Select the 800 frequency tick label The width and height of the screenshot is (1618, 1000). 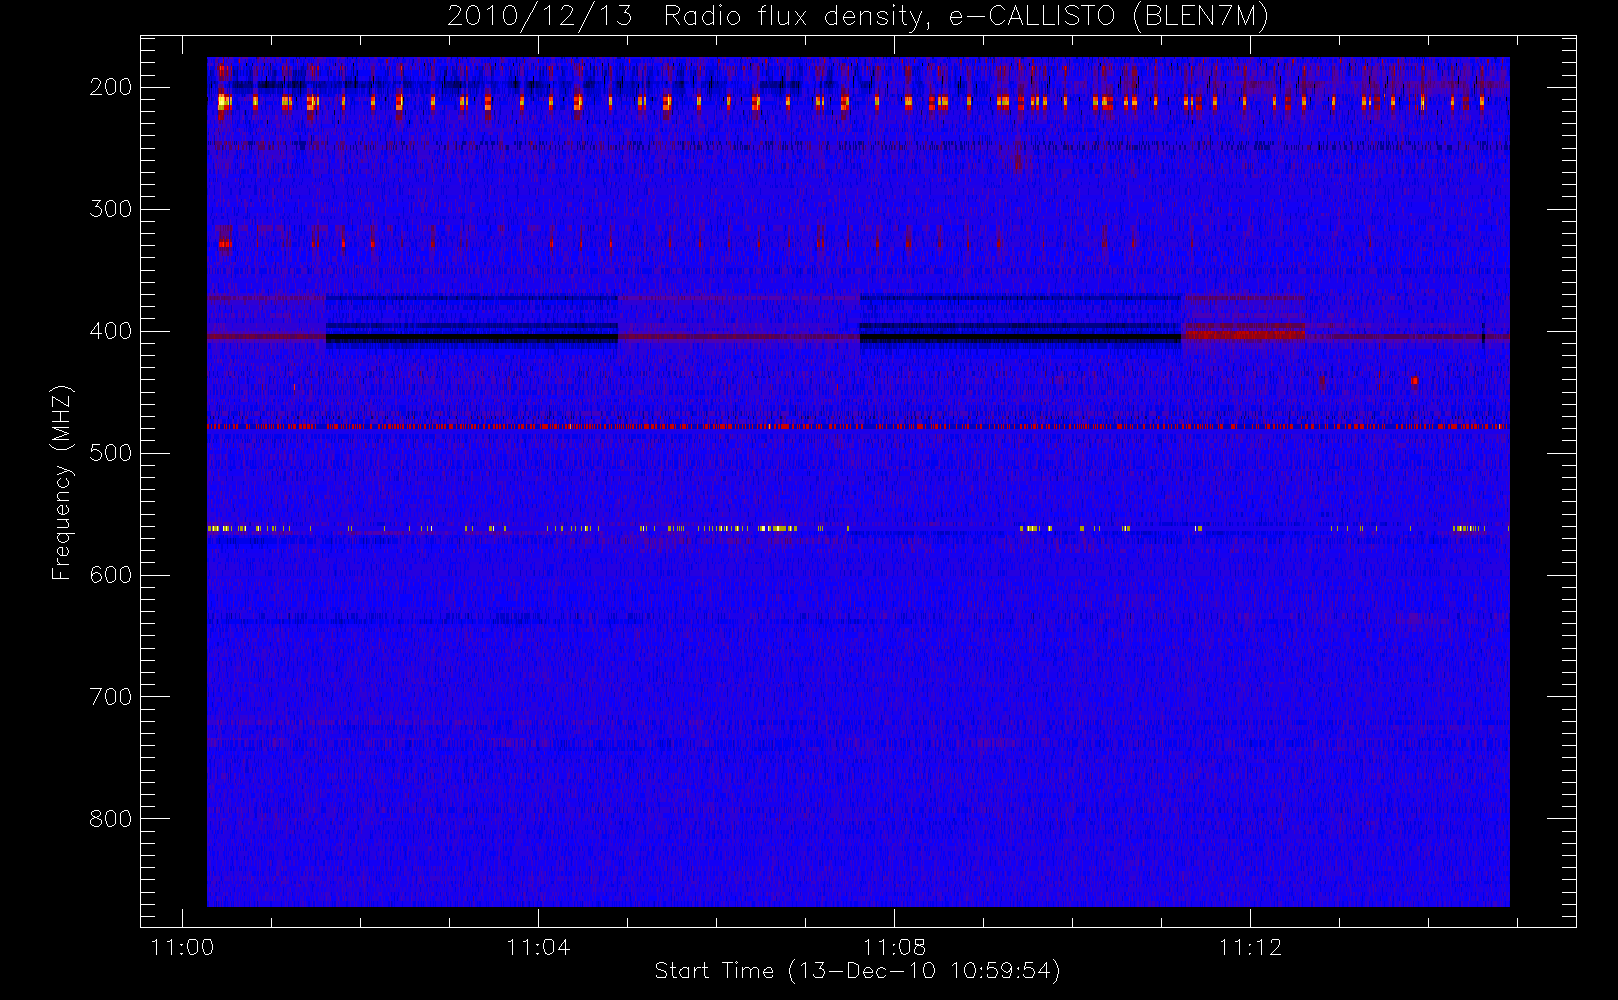111,819
